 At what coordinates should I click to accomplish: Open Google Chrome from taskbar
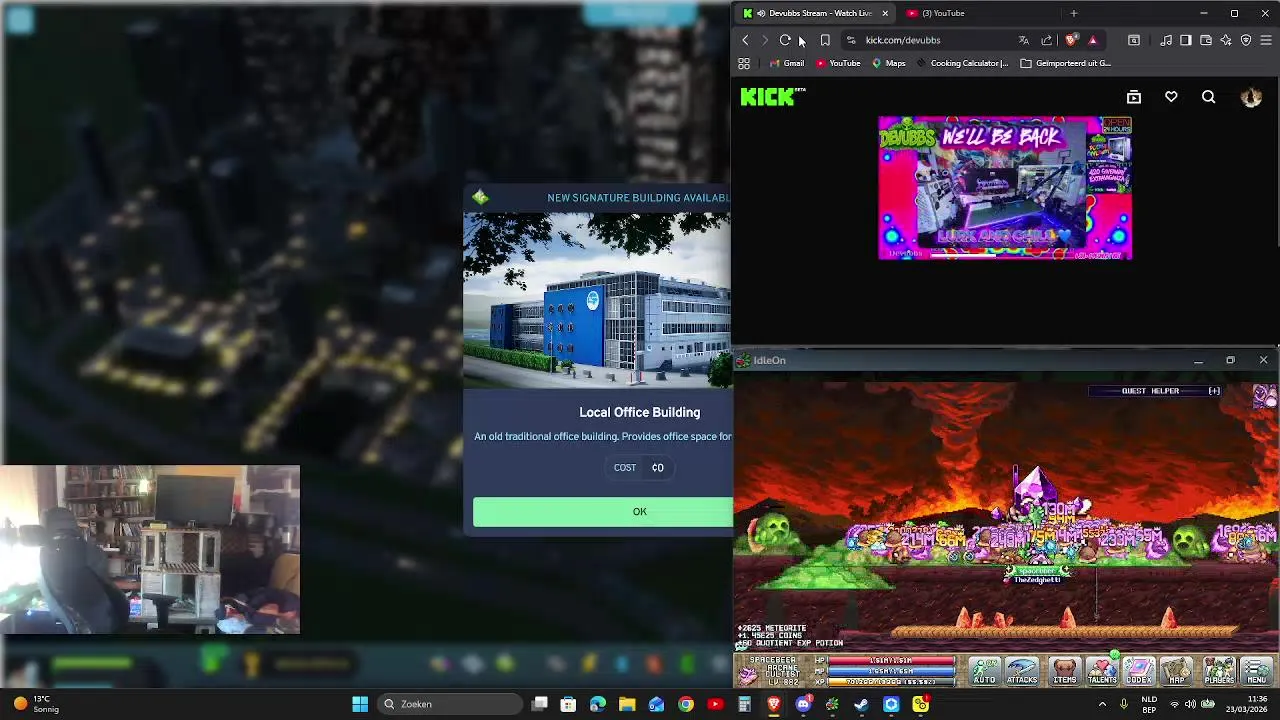tap(686, 704)
